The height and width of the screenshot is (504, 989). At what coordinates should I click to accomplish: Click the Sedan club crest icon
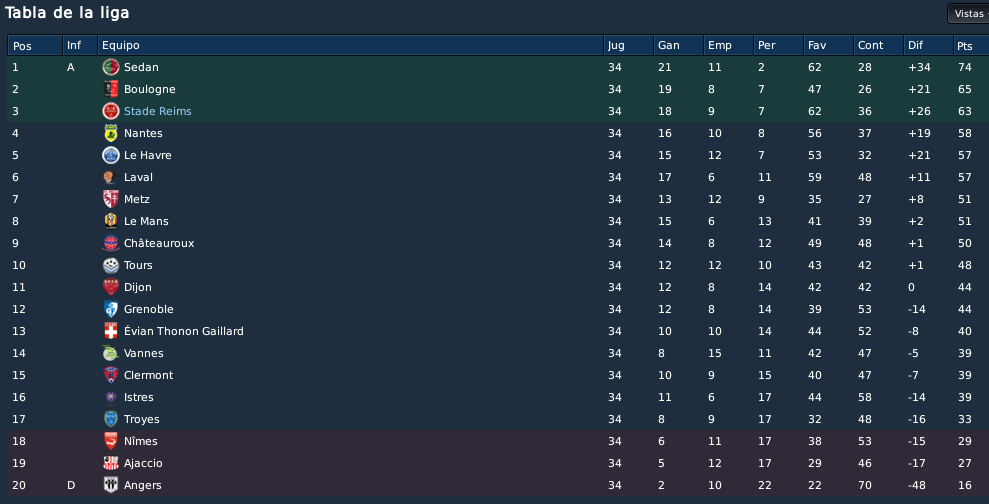point(111,67)
